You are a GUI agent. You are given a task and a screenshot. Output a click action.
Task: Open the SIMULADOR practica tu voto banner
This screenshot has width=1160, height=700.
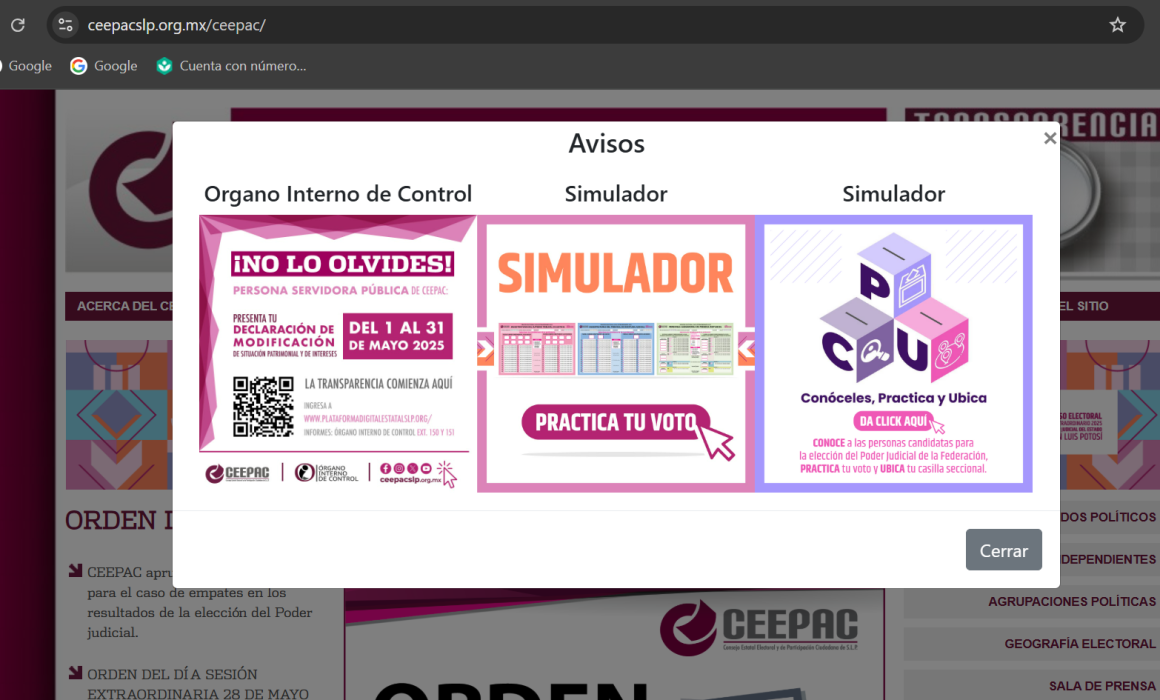616,354
